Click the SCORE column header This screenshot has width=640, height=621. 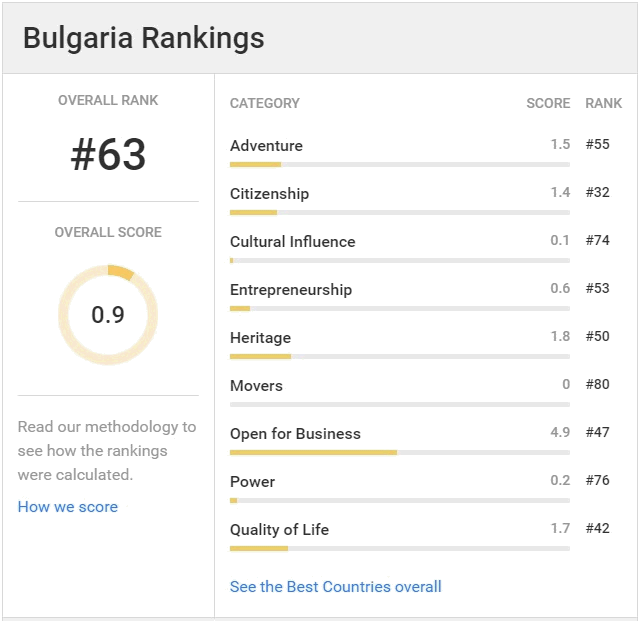(x=548, y=103)
